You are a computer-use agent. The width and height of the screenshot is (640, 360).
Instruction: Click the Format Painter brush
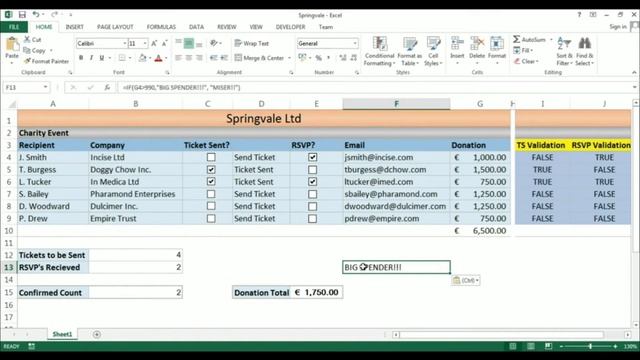point(27,61)
